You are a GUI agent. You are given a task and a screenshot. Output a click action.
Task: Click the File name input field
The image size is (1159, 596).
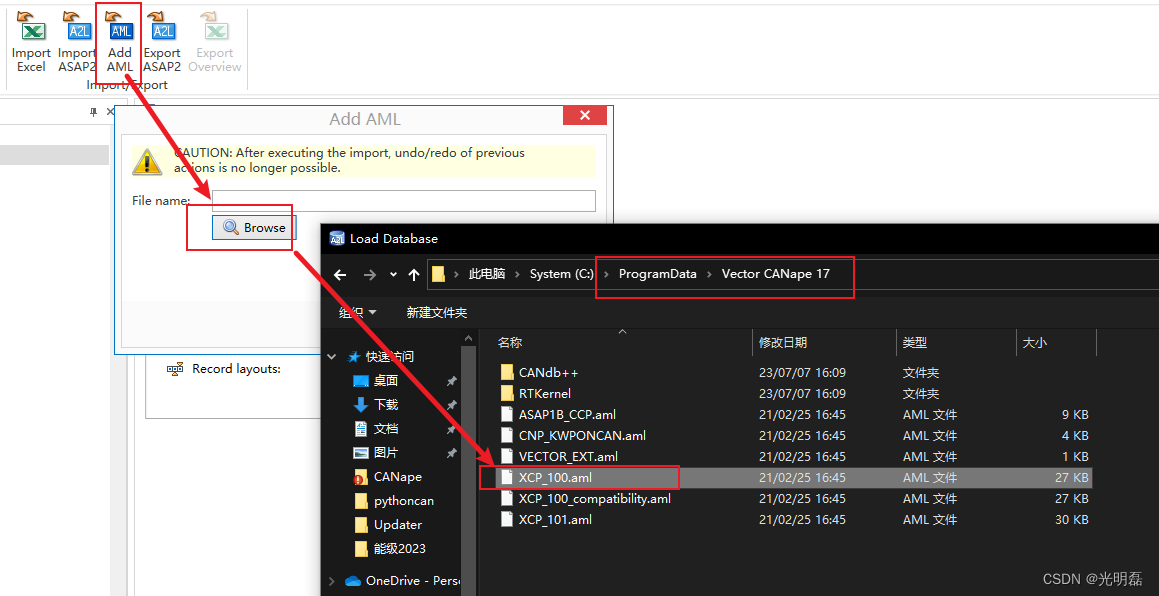pos(400,200)
